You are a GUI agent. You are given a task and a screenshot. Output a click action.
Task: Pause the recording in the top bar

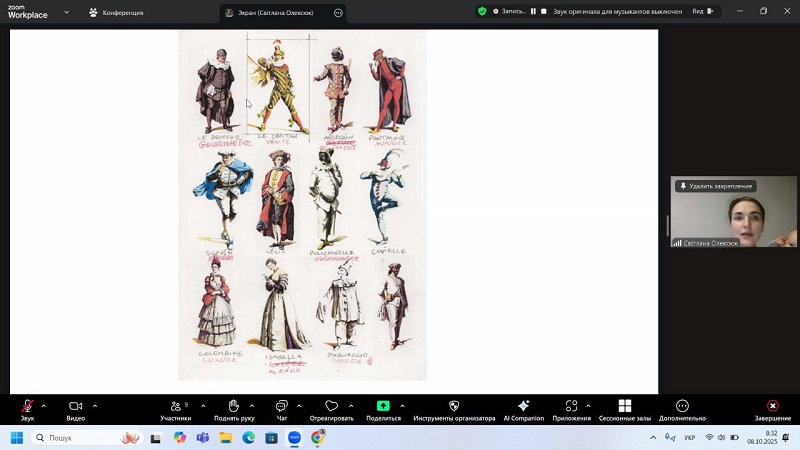point(533,12)
